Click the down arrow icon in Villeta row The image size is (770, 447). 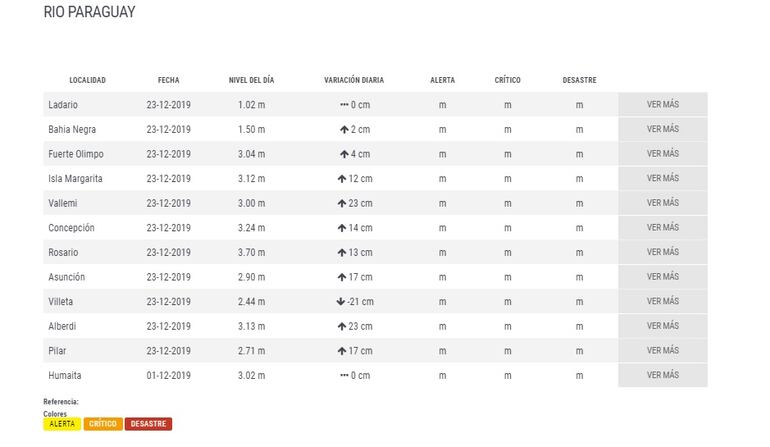tap(341, 301)
